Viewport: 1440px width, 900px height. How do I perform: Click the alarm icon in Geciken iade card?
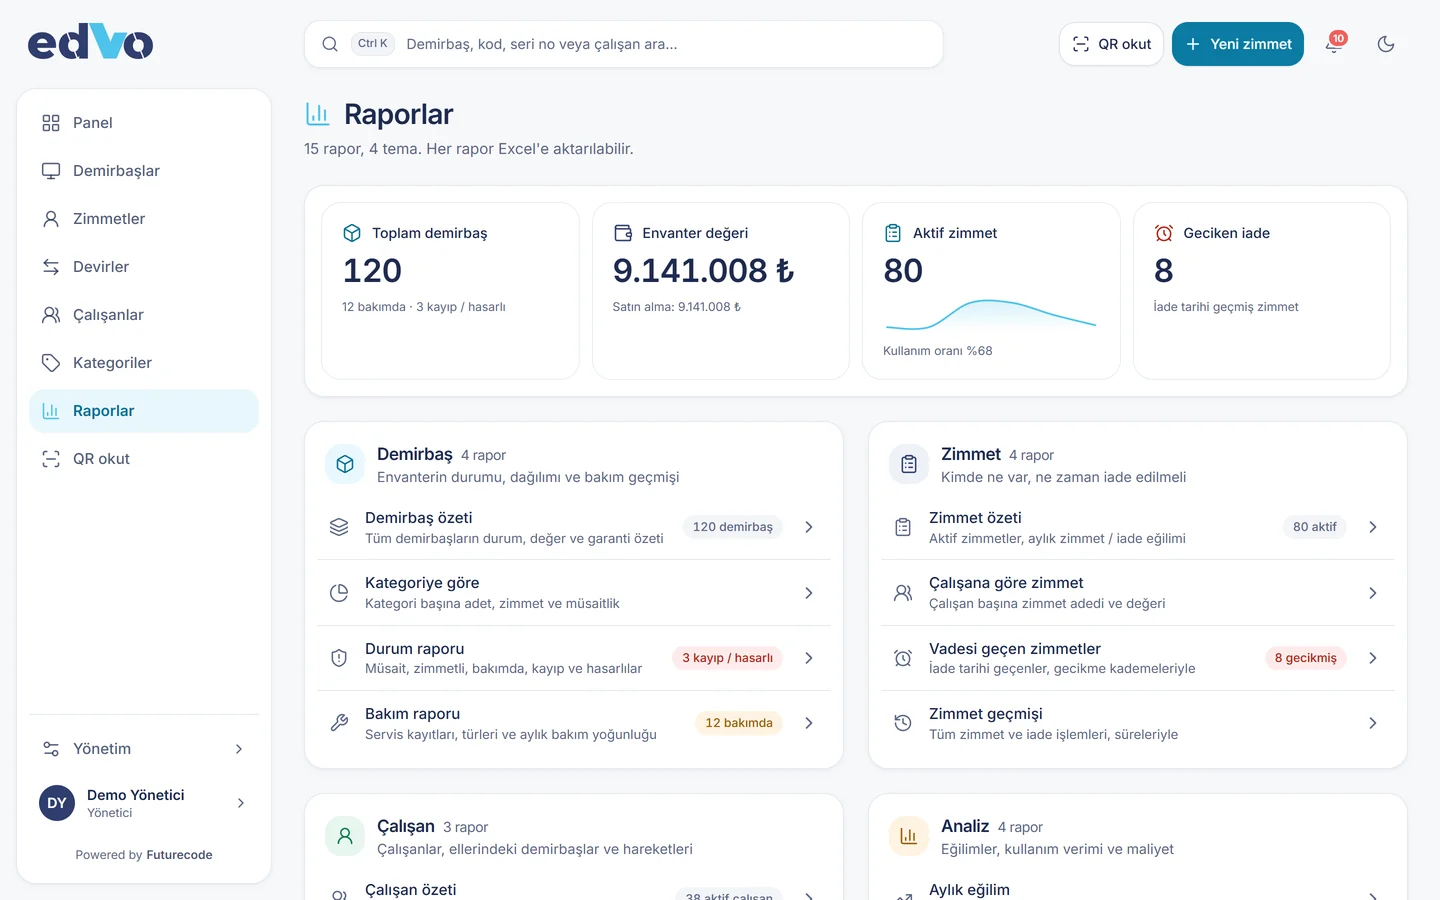[x=1164, y=233]
